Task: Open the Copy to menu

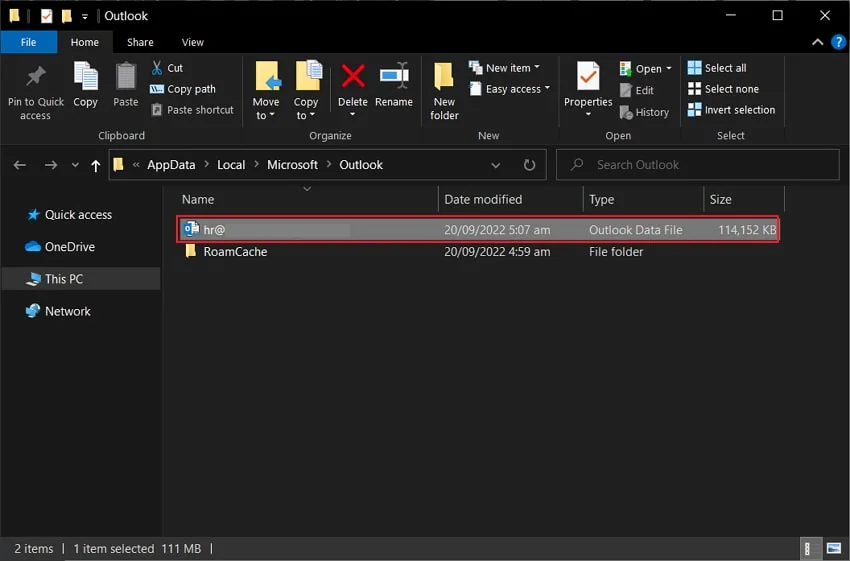Action: click(x=306, y=91)
